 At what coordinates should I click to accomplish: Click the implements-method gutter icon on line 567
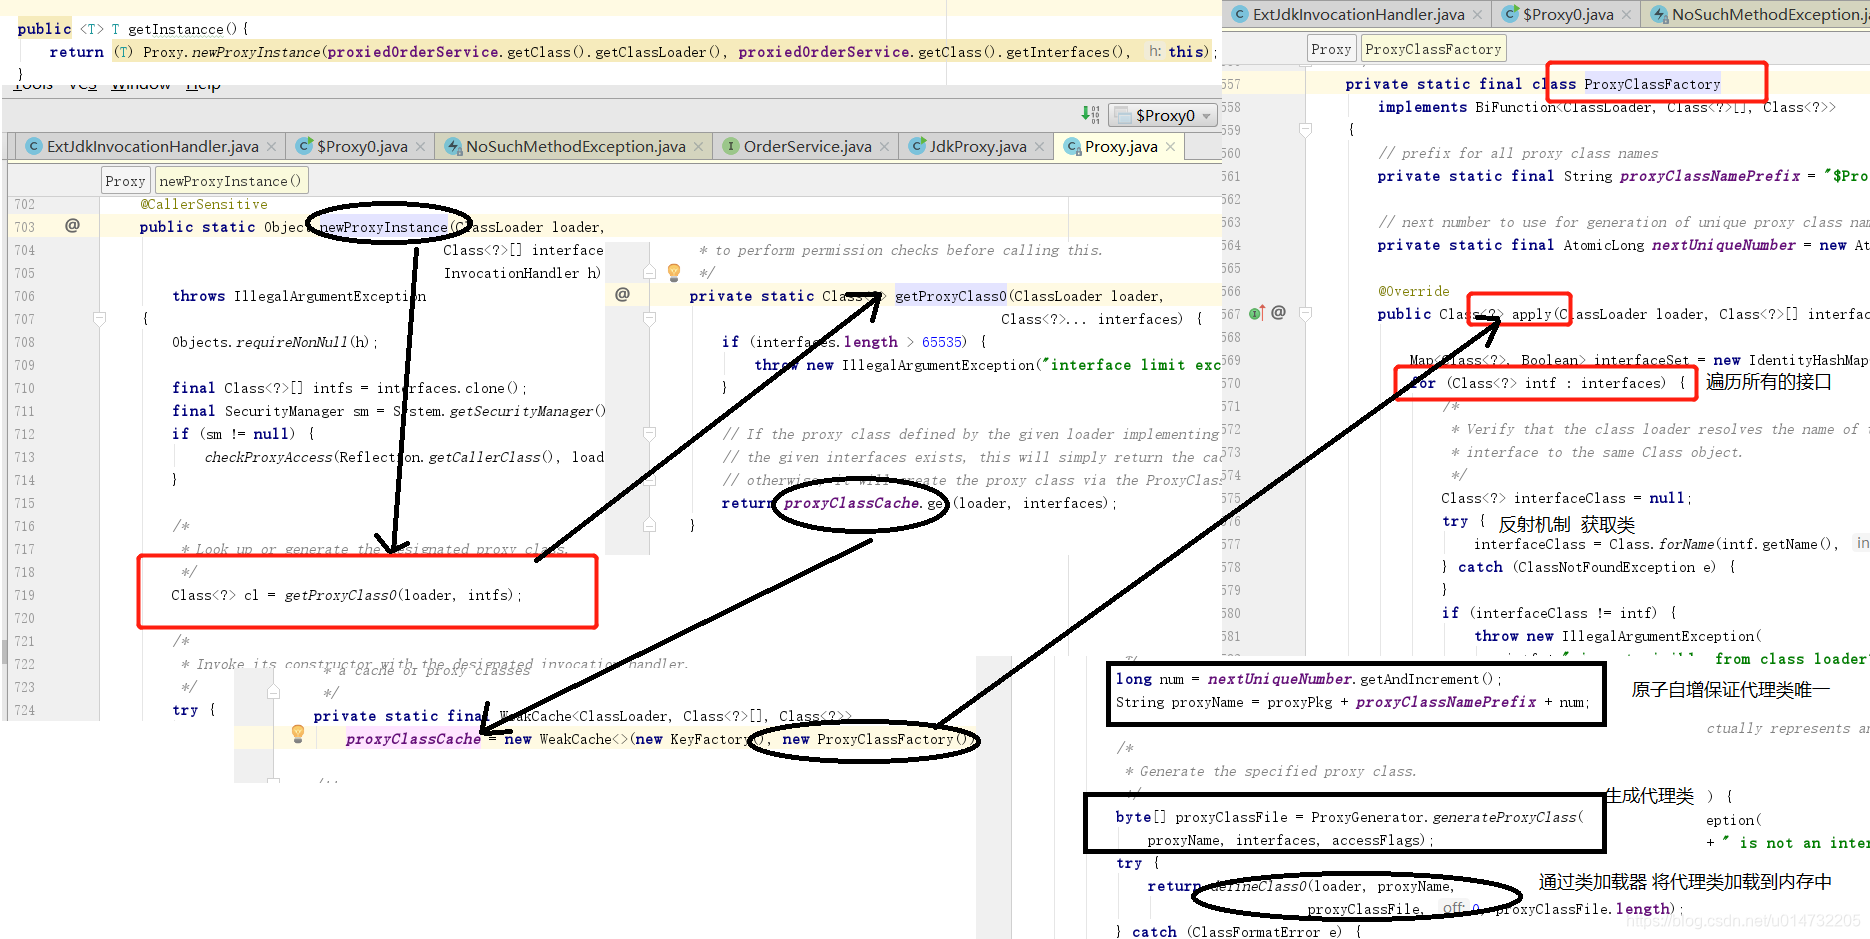point(1257,313)
